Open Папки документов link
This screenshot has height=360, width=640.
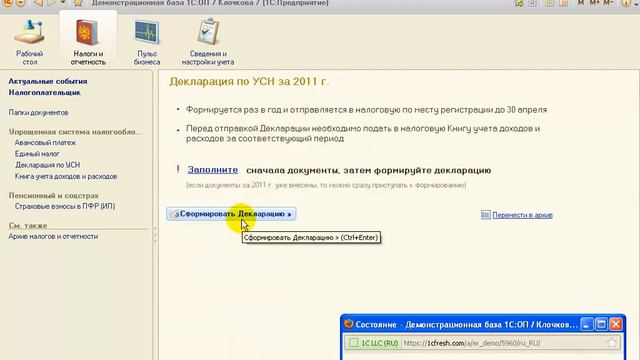[x=38, y=113]
